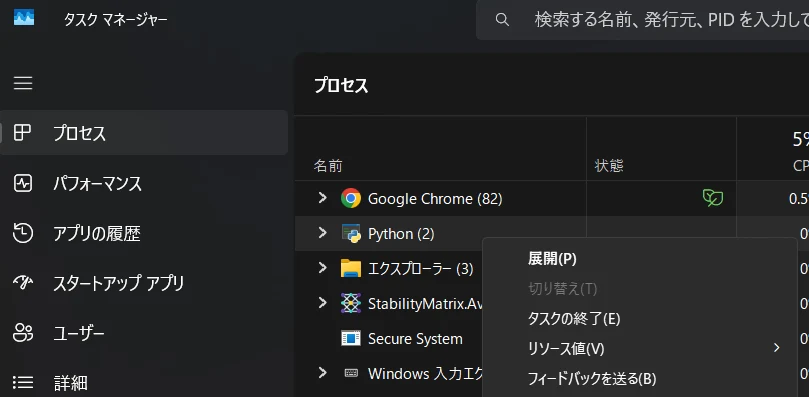This screenshot has height=397, width=809.
Task: Click the green efficiency mode leaf icon
Action: [x=713, y=198]
